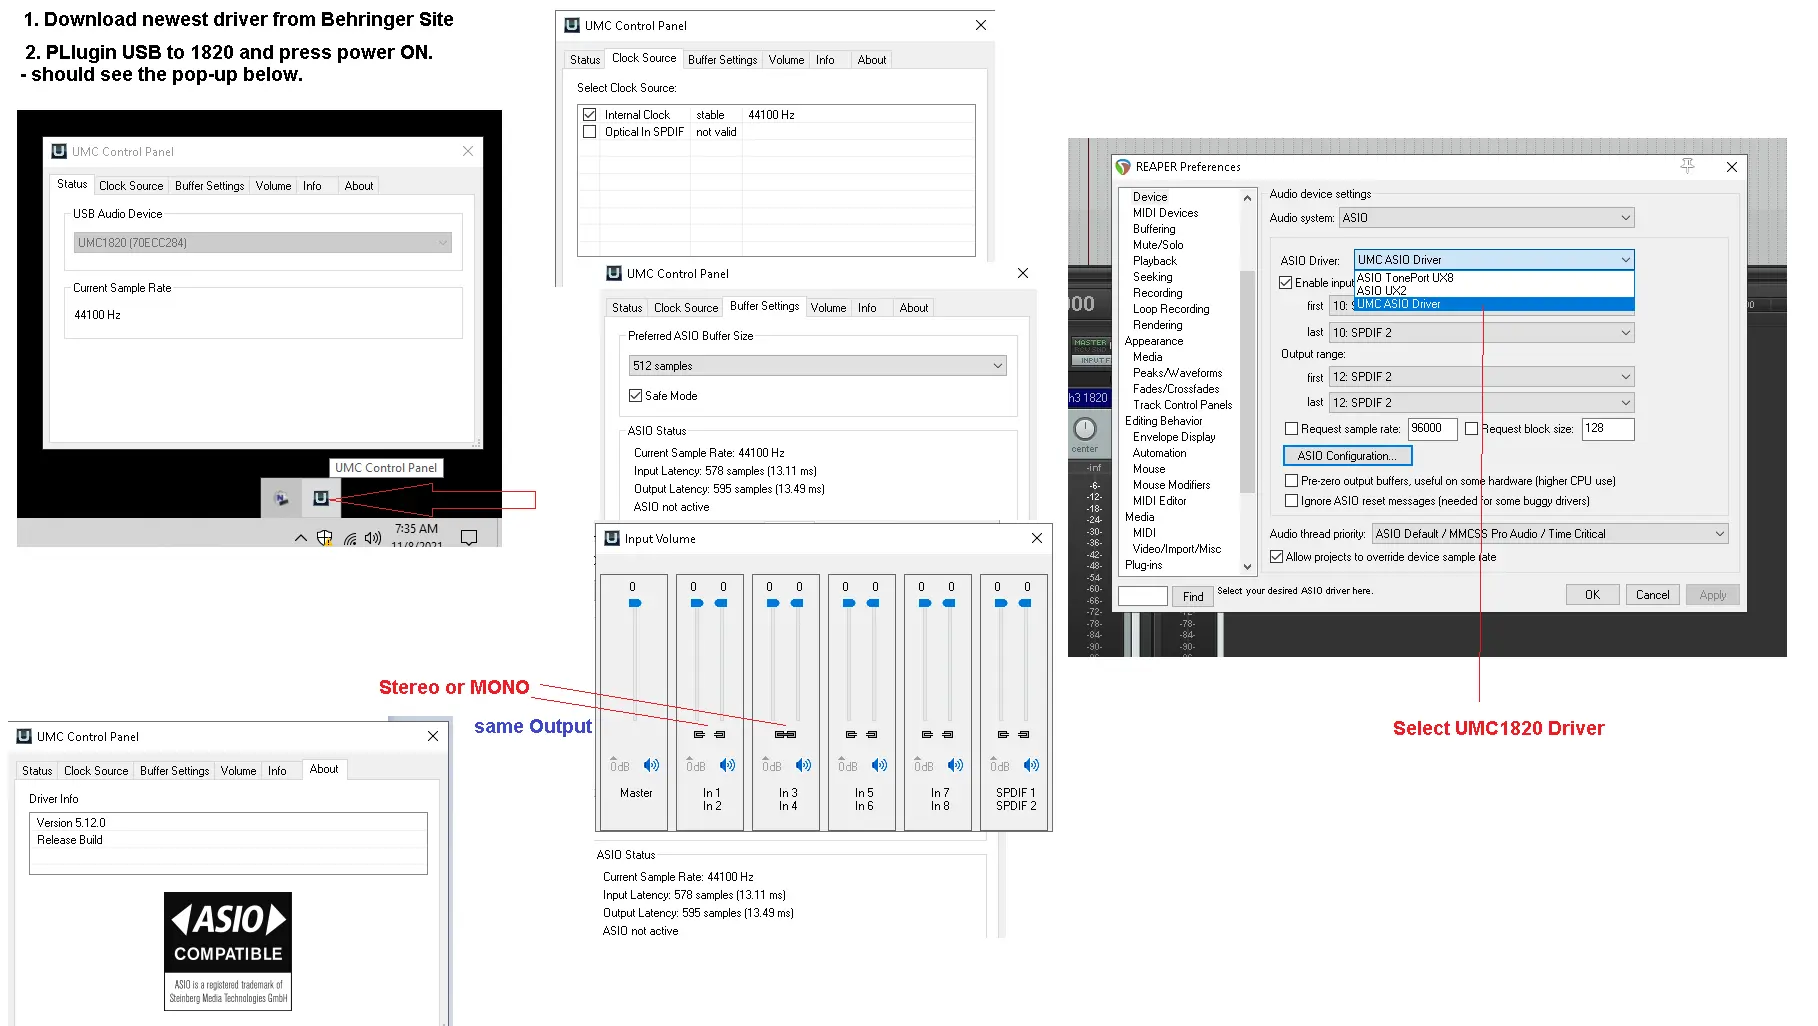Select Buffering in REAPER preferences tree

coord(1154,229)
